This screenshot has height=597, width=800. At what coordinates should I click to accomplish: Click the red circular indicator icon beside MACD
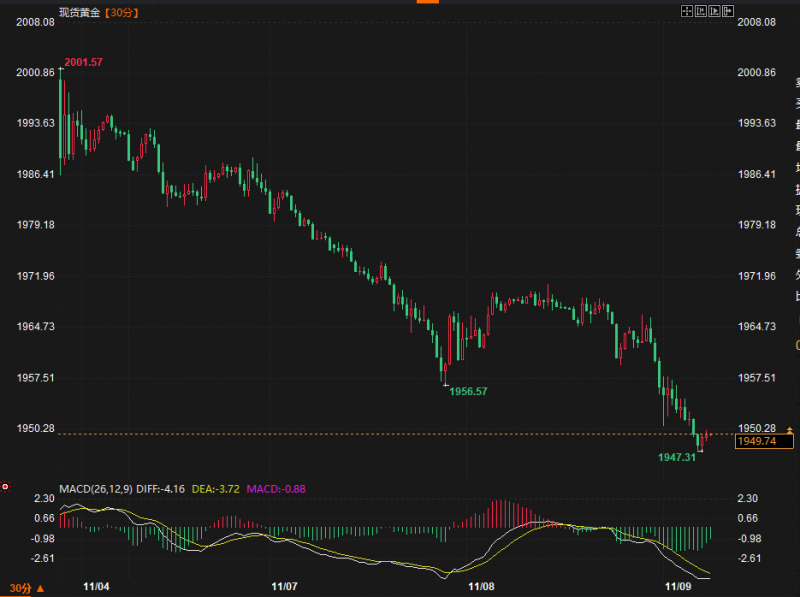coord(6,487)
